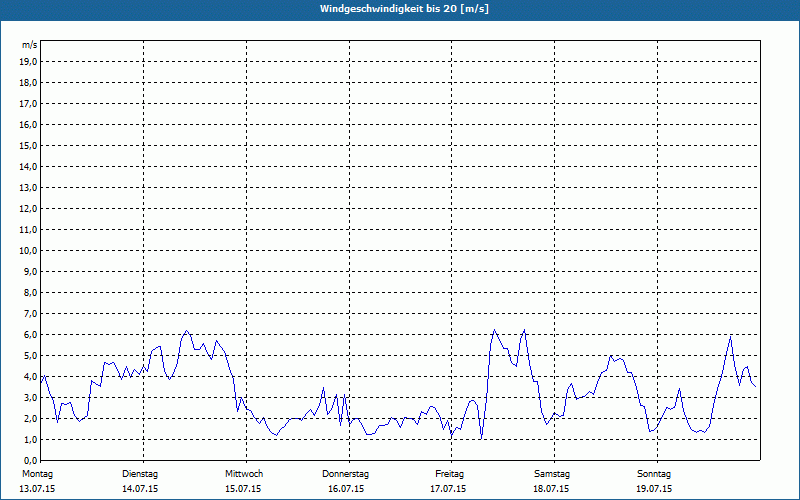Click the 0,0 axis label
This screenshot has width=800, height=500.
tap(31, 461)
